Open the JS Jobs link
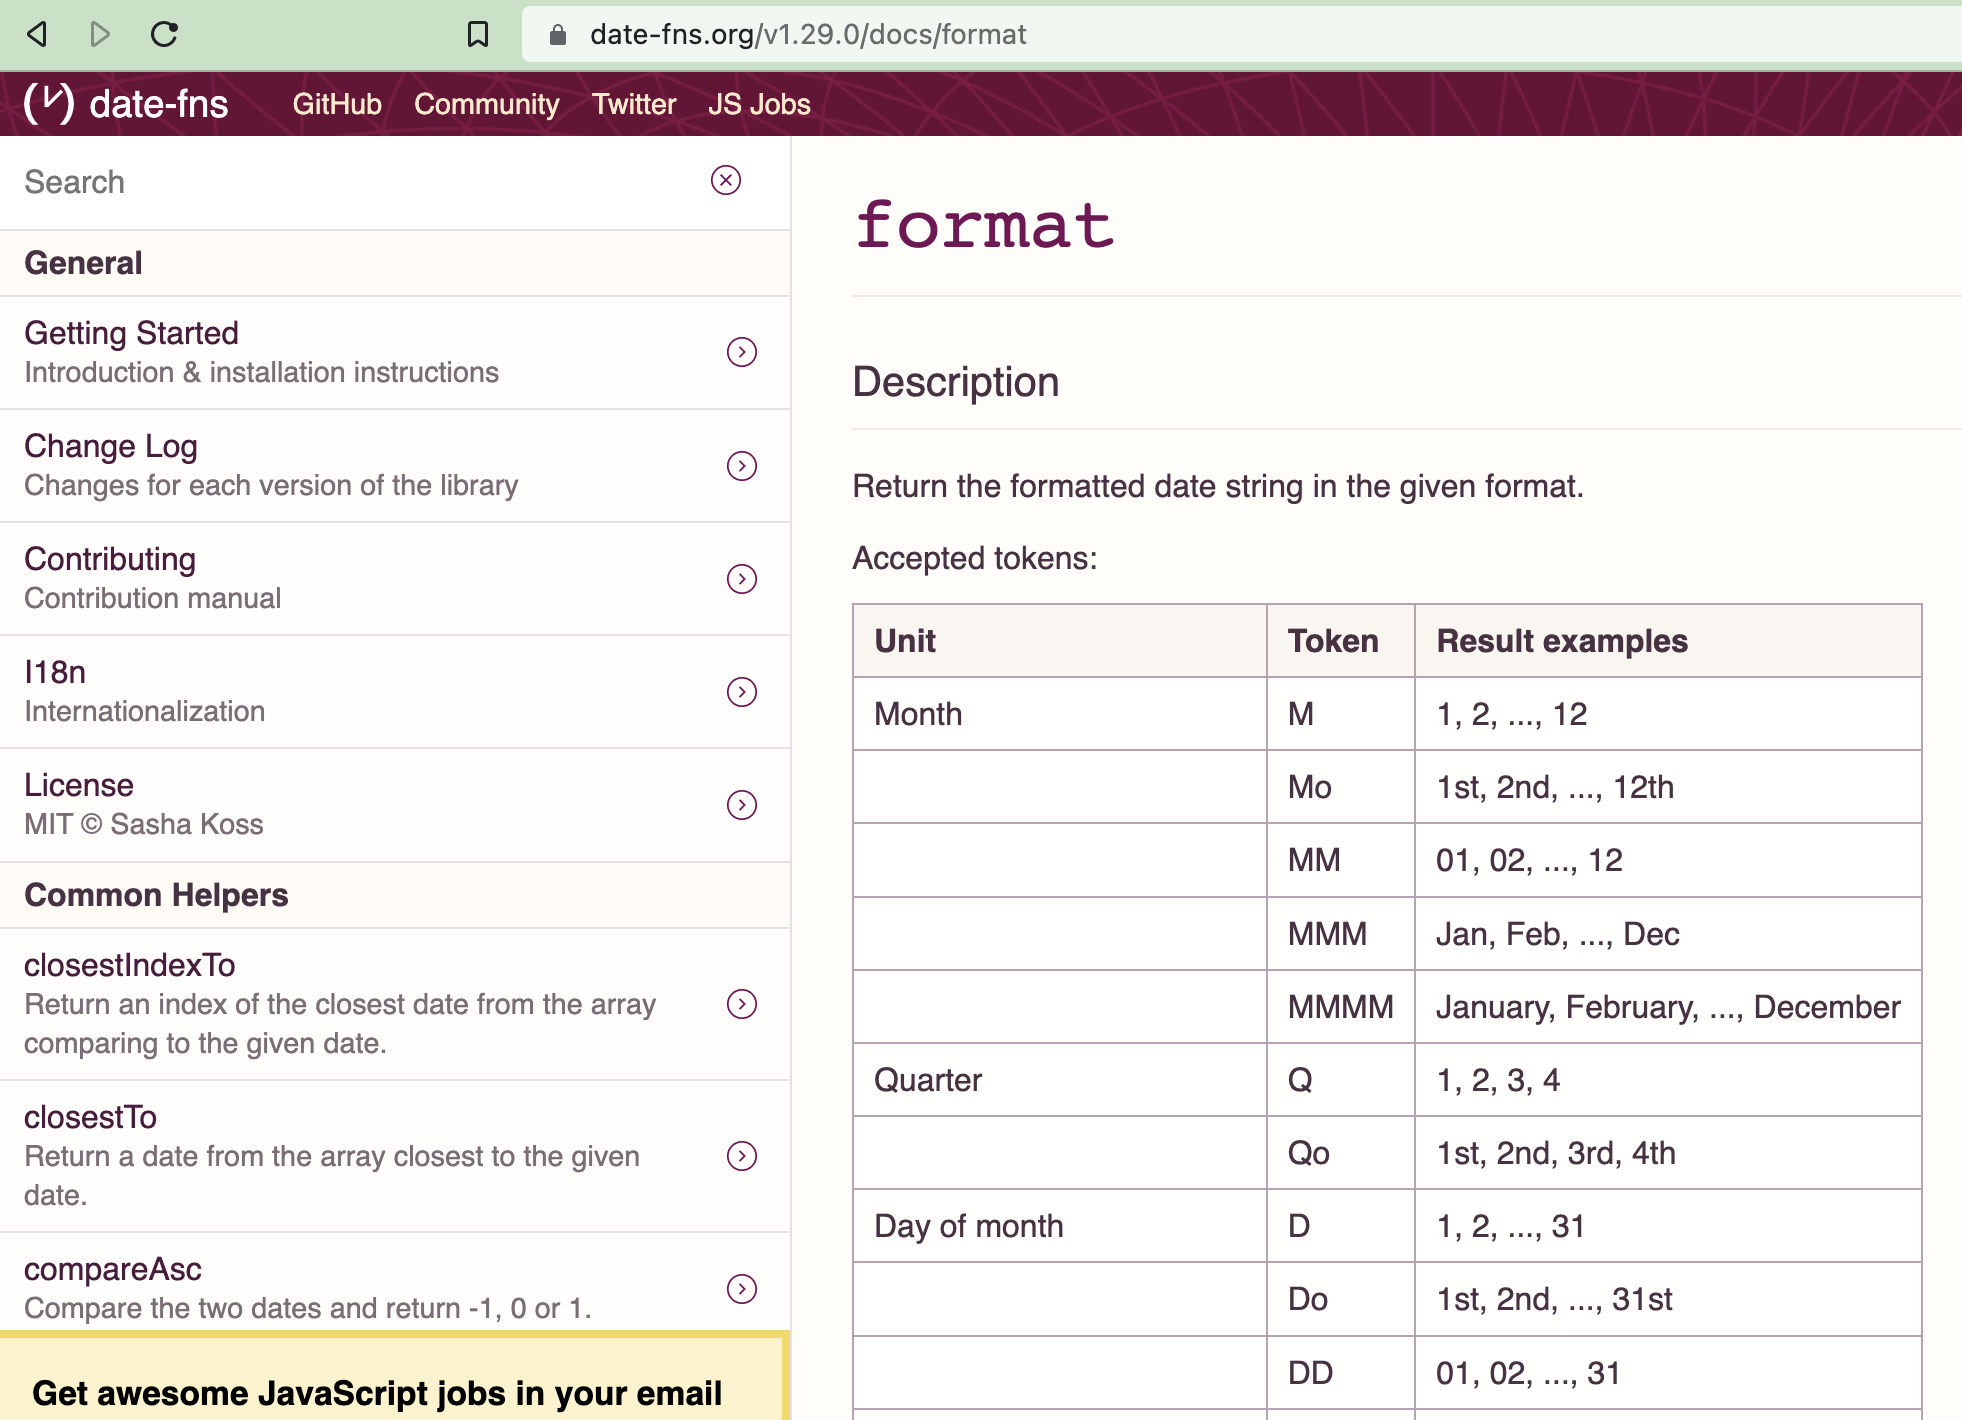 [x=758, y=104]
